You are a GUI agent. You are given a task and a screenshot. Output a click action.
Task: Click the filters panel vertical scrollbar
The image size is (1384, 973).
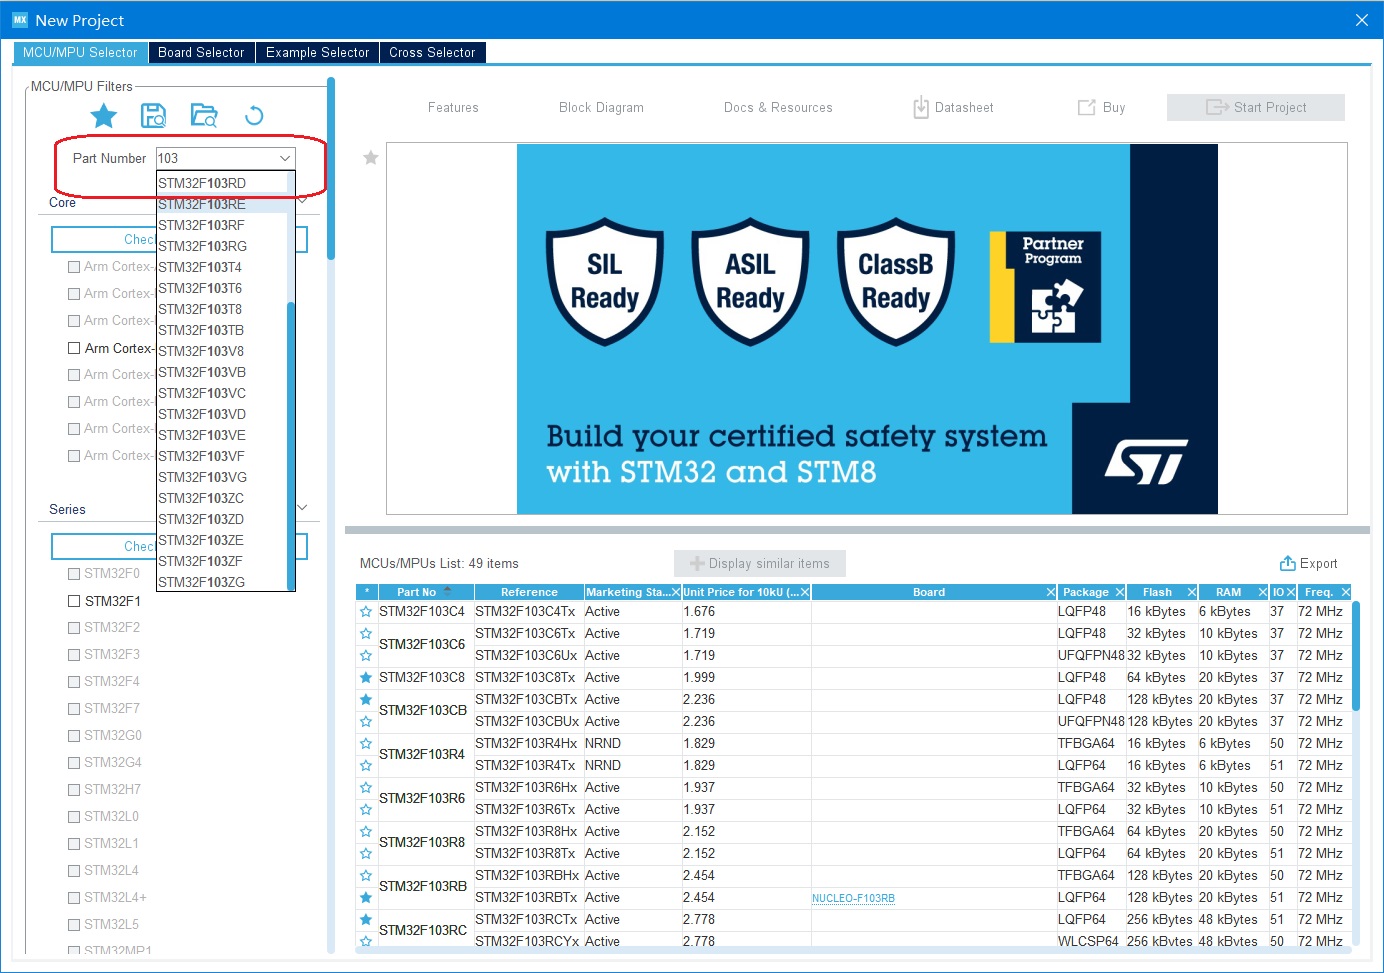click(x=331, y=170)
